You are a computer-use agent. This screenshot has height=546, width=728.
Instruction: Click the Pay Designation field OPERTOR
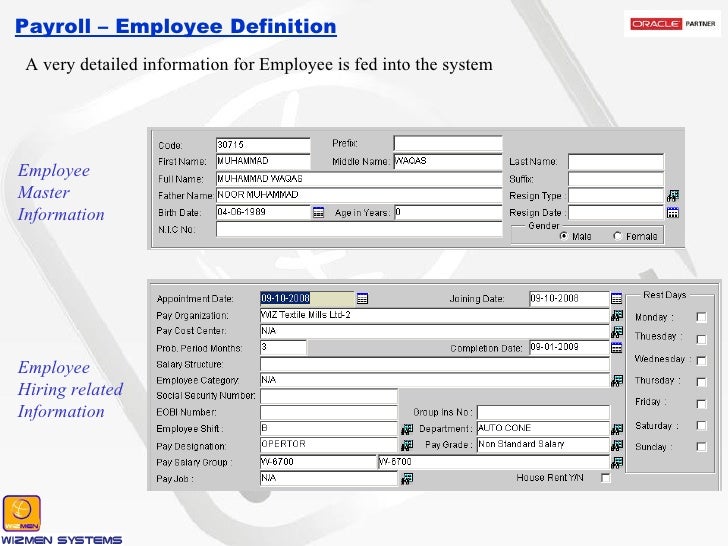point(329,445)
